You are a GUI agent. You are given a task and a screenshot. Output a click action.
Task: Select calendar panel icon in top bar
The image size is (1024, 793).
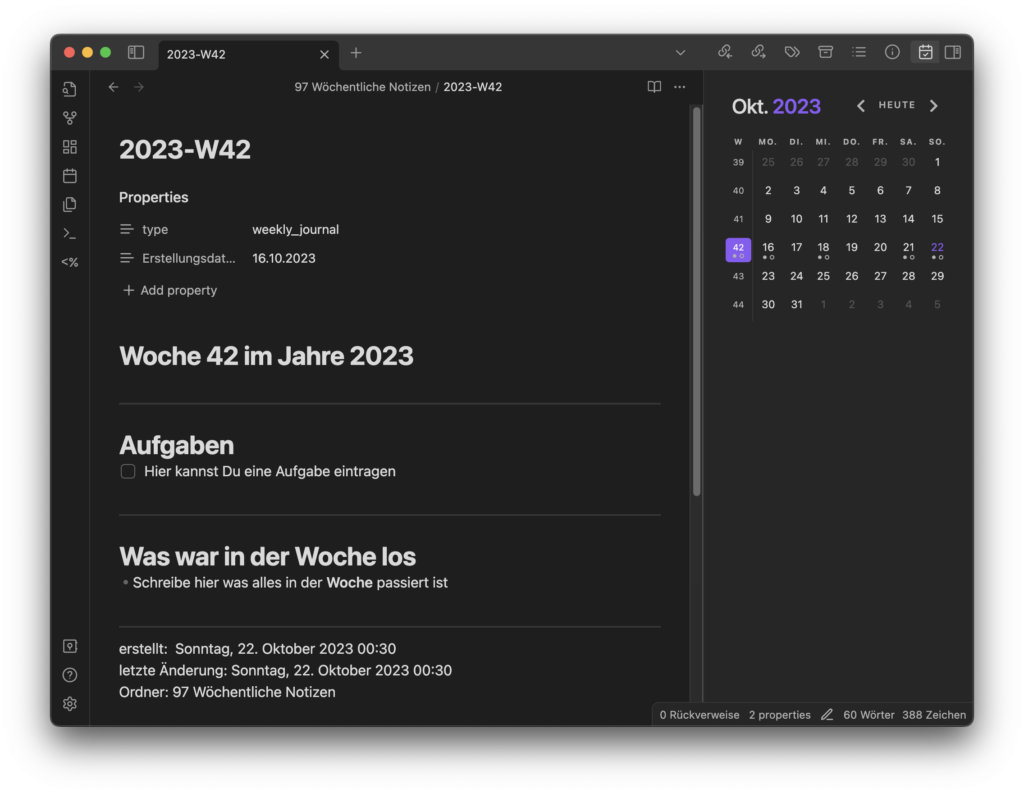point(925,52)
